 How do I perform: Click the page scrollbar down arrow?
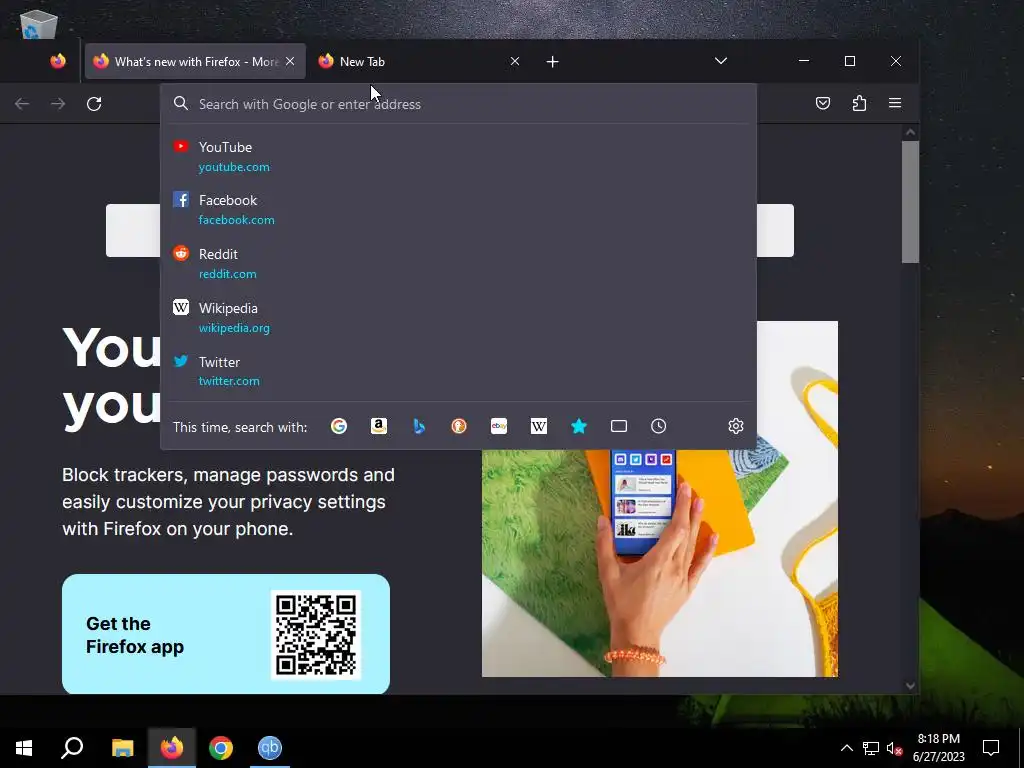pos(910,686)
